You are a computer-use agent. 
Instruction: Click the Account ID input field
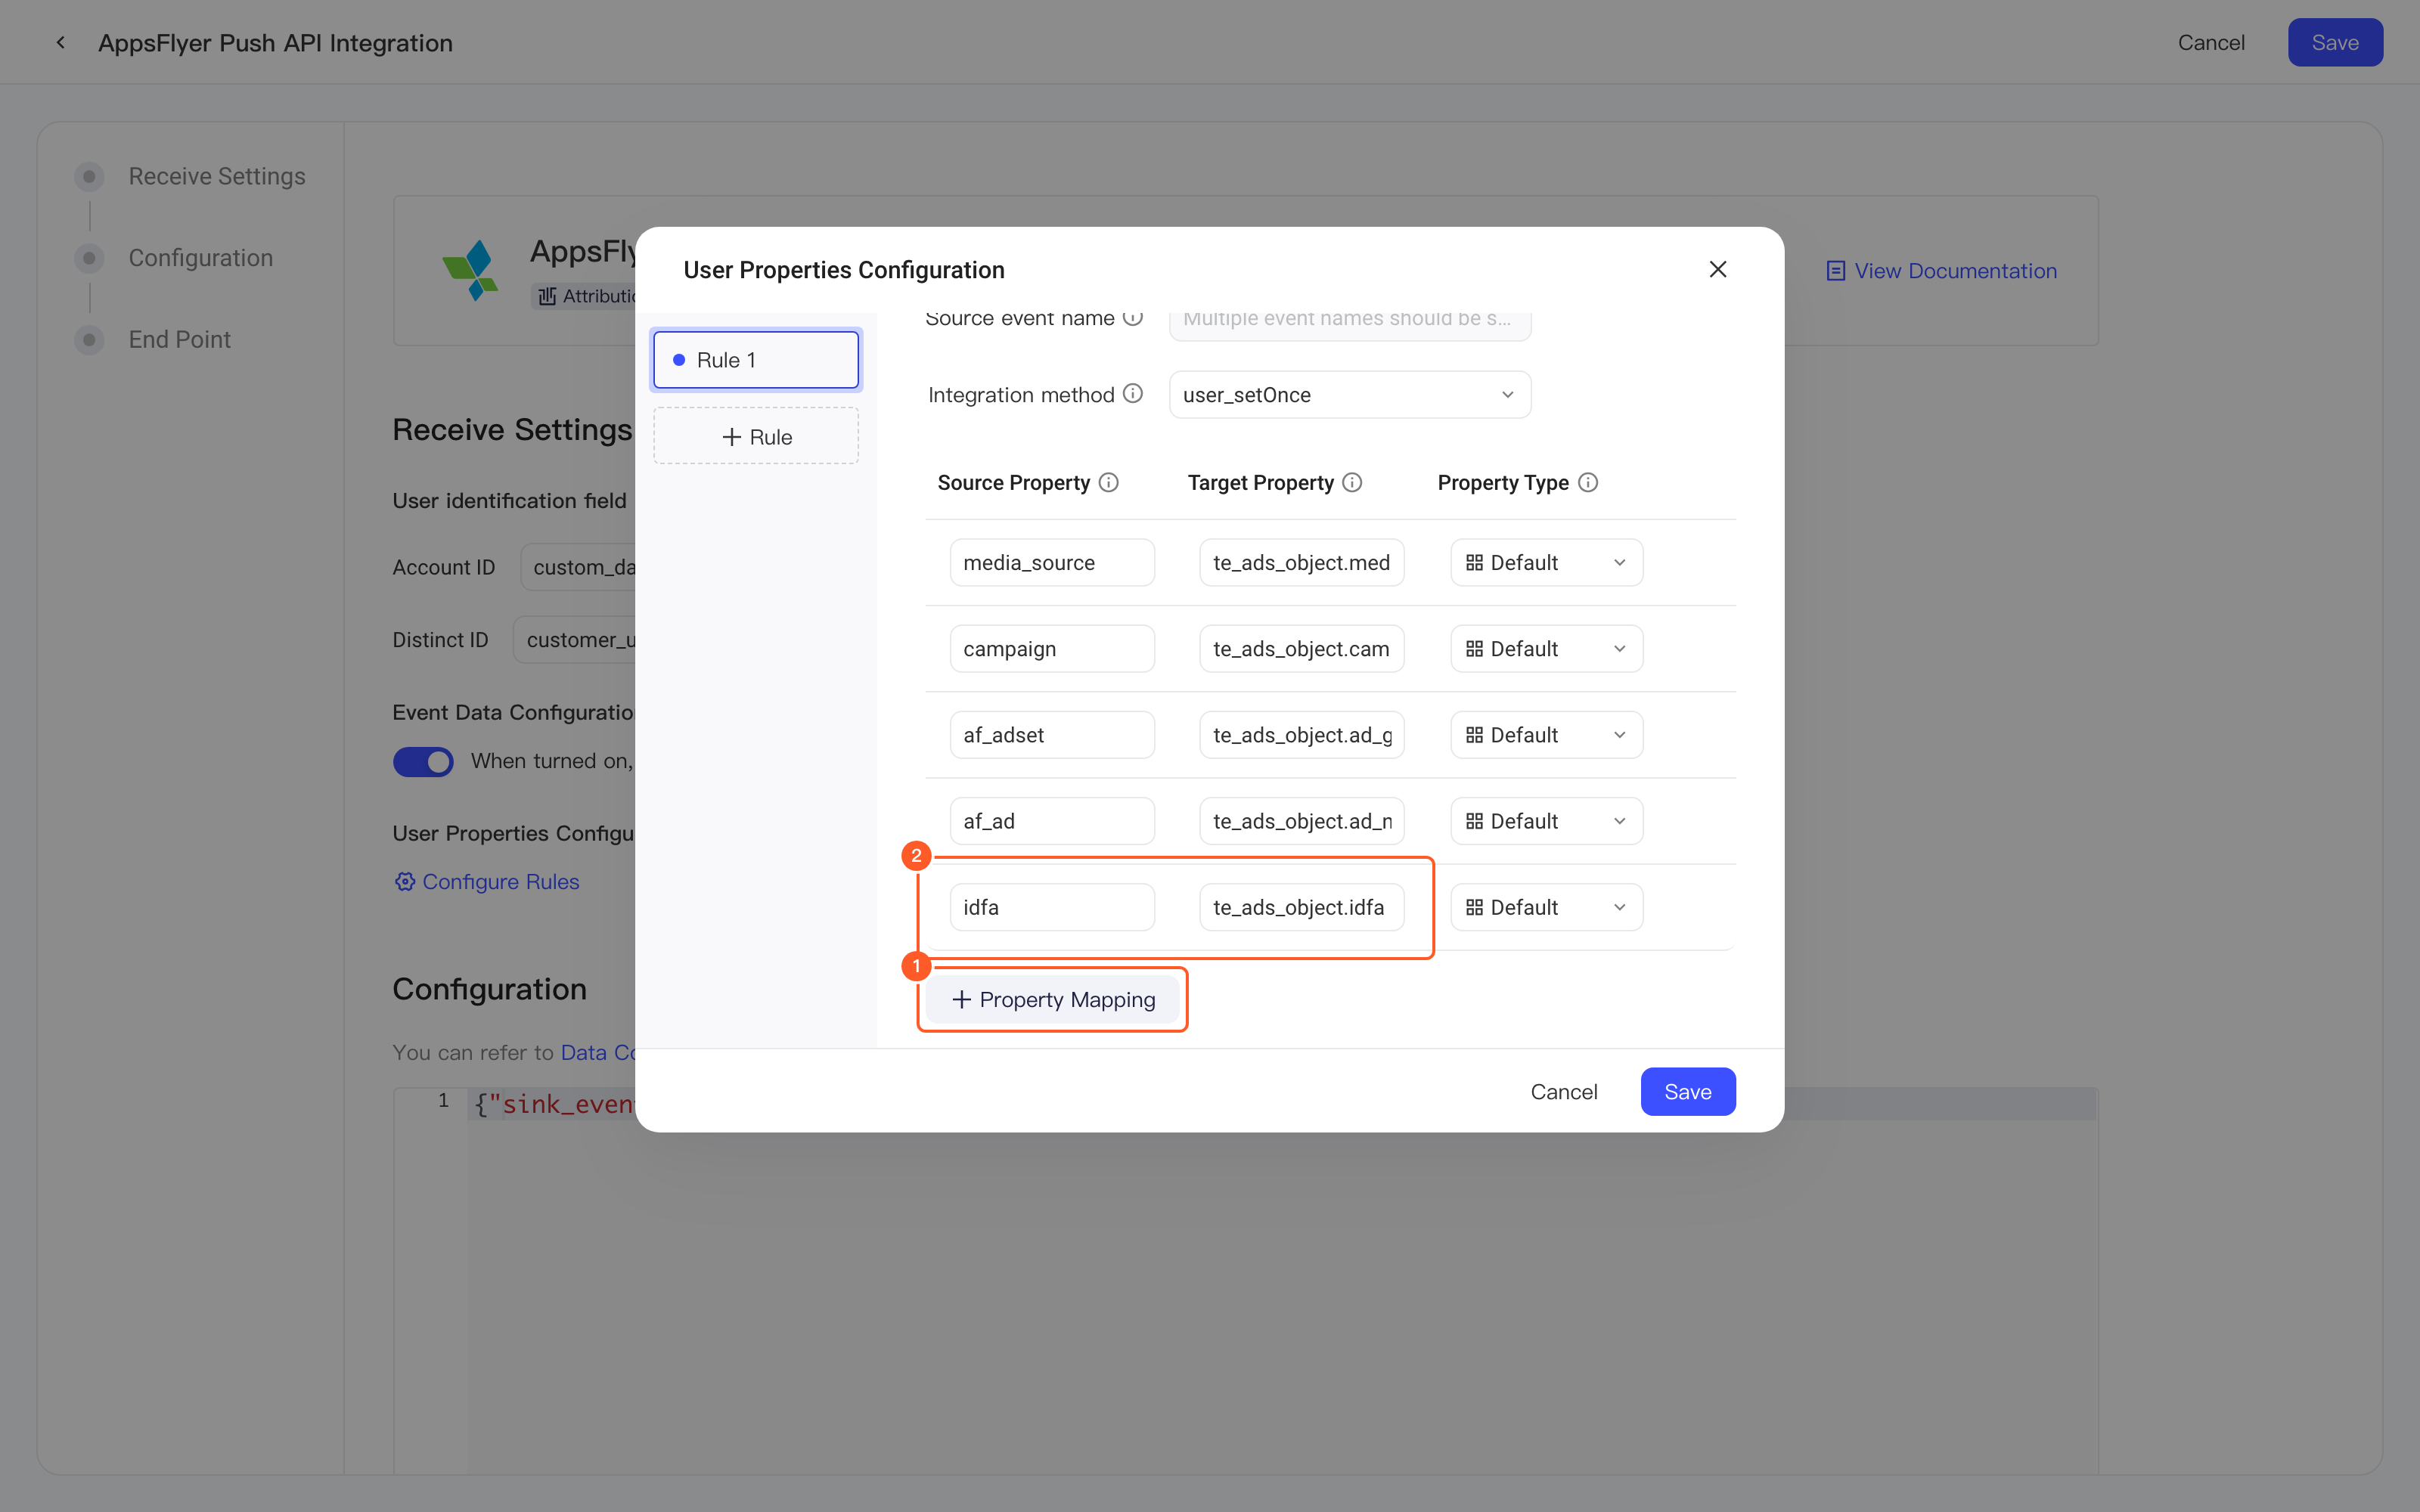coord(578,567)
